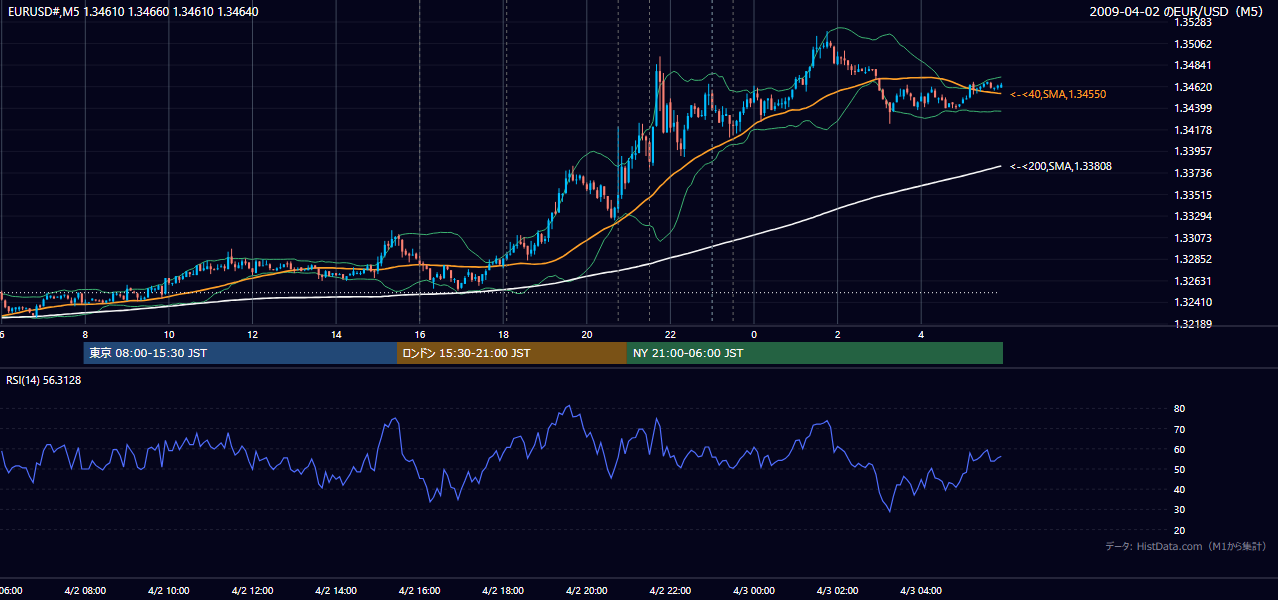
Task: Click the 4/3 02:00 bottom time label
Action: click(x=838, y=591)
